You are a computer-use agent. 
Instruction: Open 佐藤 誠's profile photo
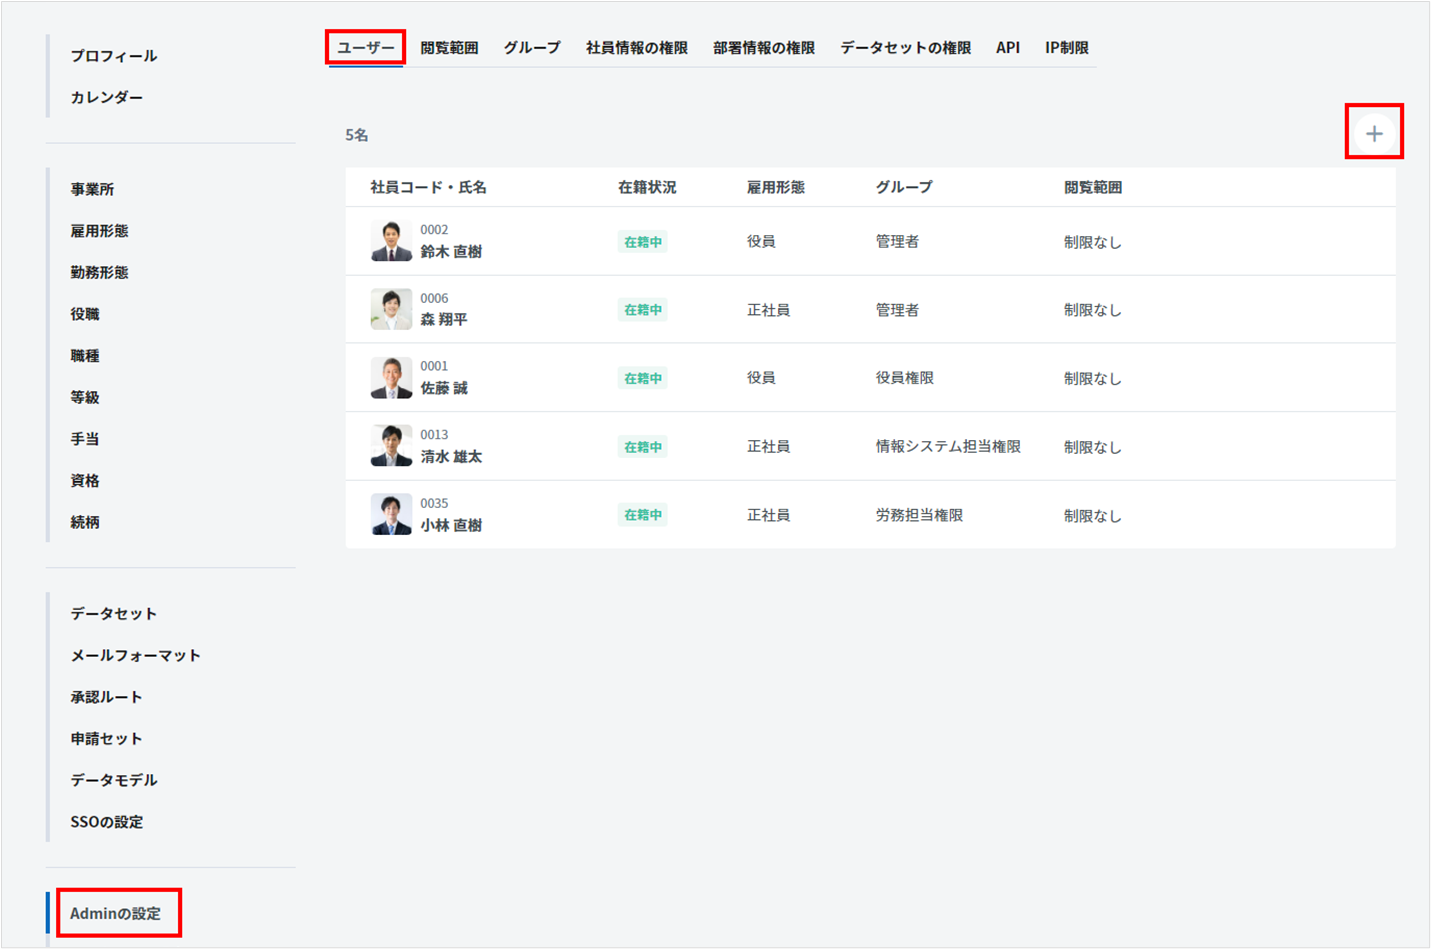(391, 378)
